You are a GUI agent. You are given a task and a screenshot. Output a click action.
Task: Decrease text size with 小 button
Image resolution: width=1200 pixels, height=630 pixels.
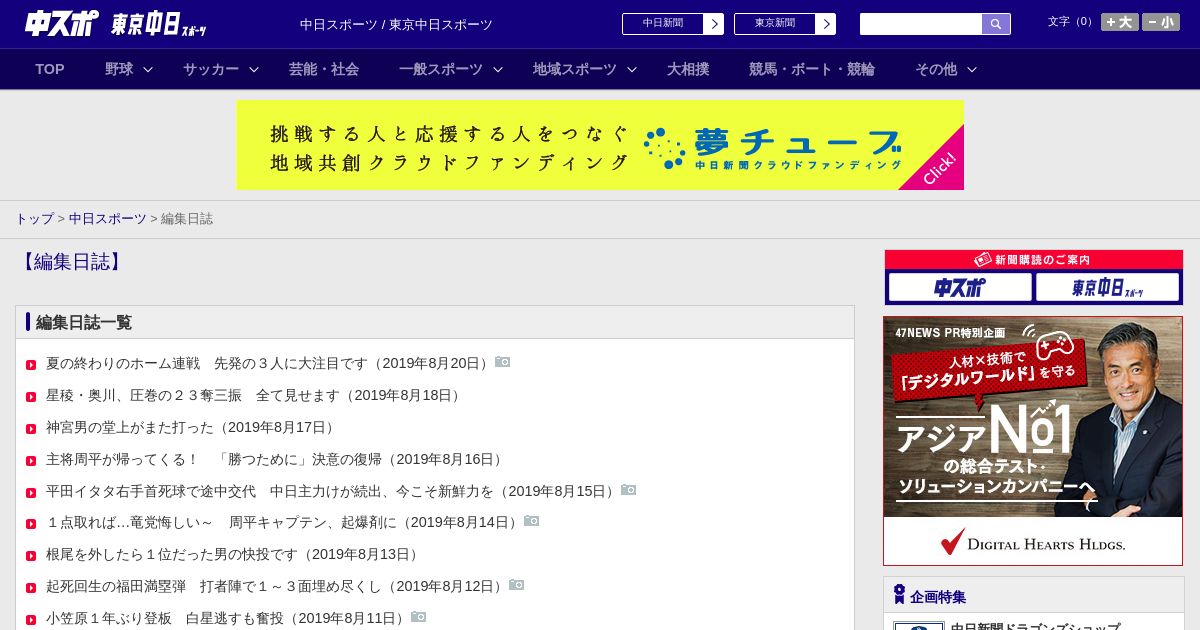click(1161, 22)
